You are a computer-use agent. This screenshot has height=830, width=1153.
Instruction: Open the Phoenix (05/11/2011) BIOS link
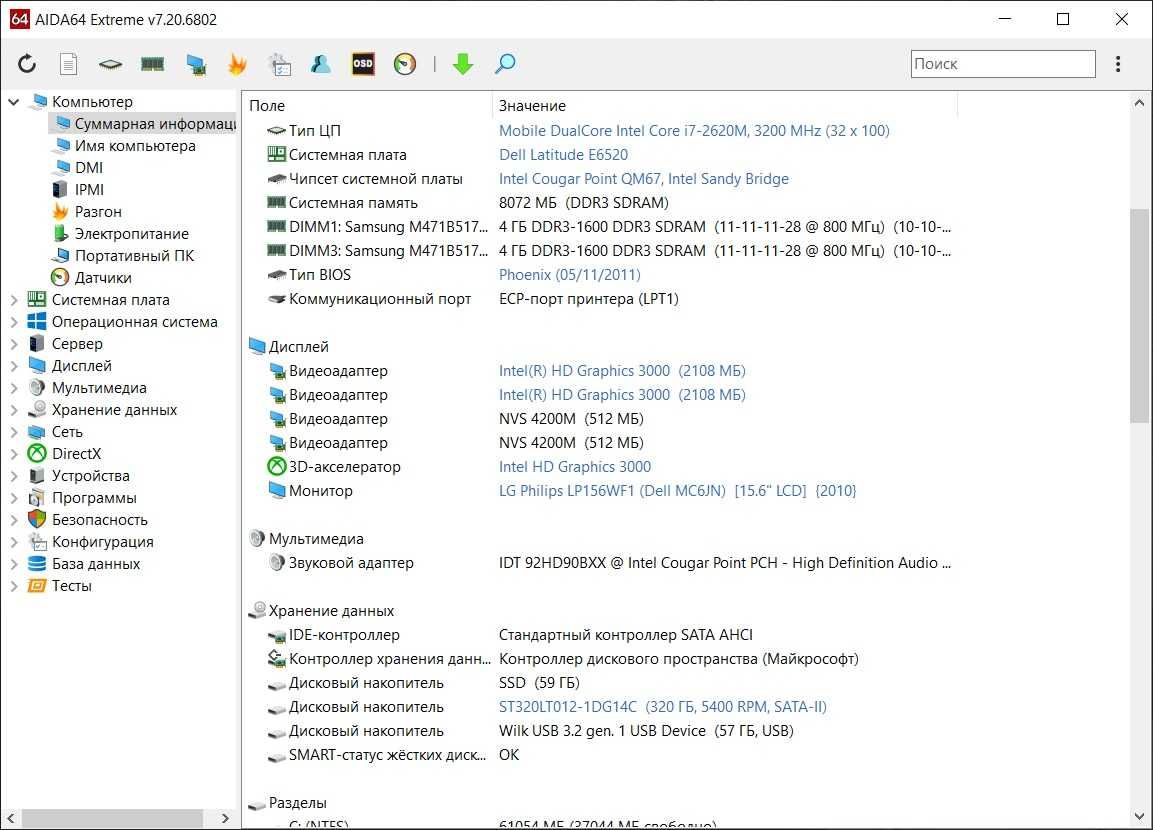point(569,275)
